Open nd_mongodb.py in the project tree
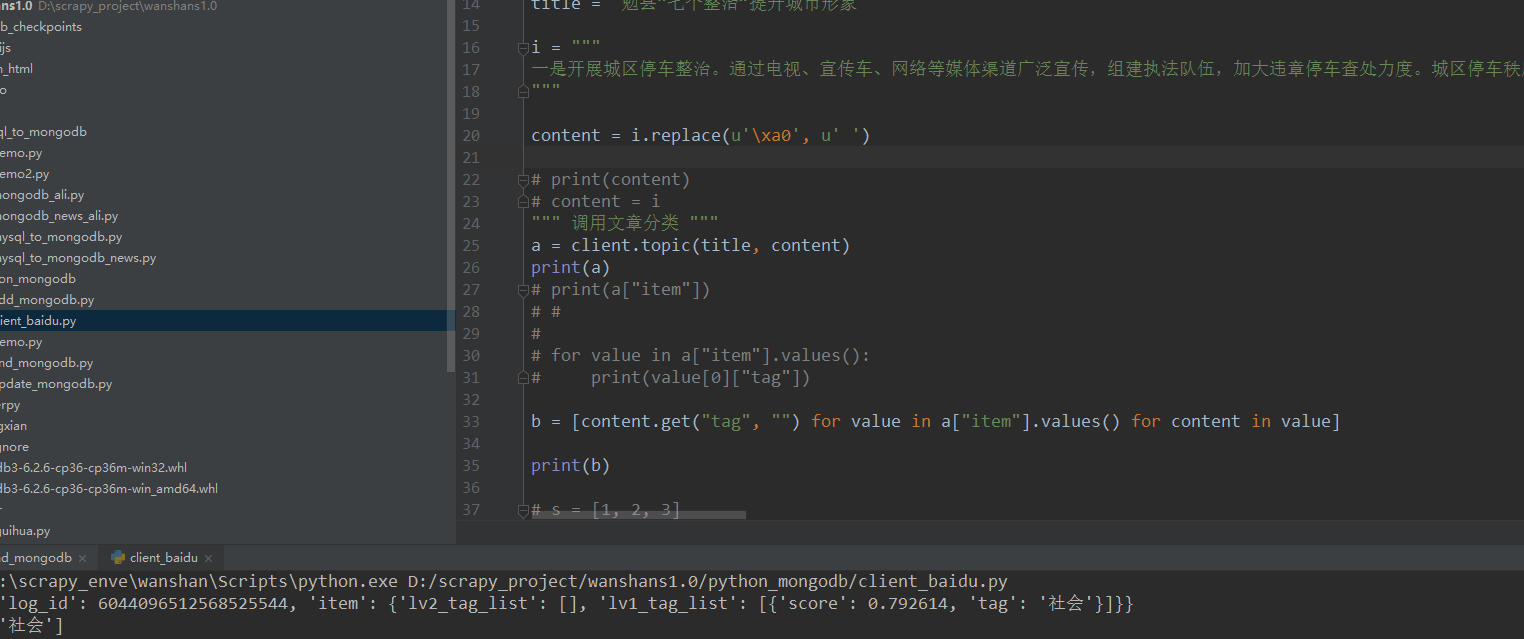1524x639 pixels. click(46, 363)
